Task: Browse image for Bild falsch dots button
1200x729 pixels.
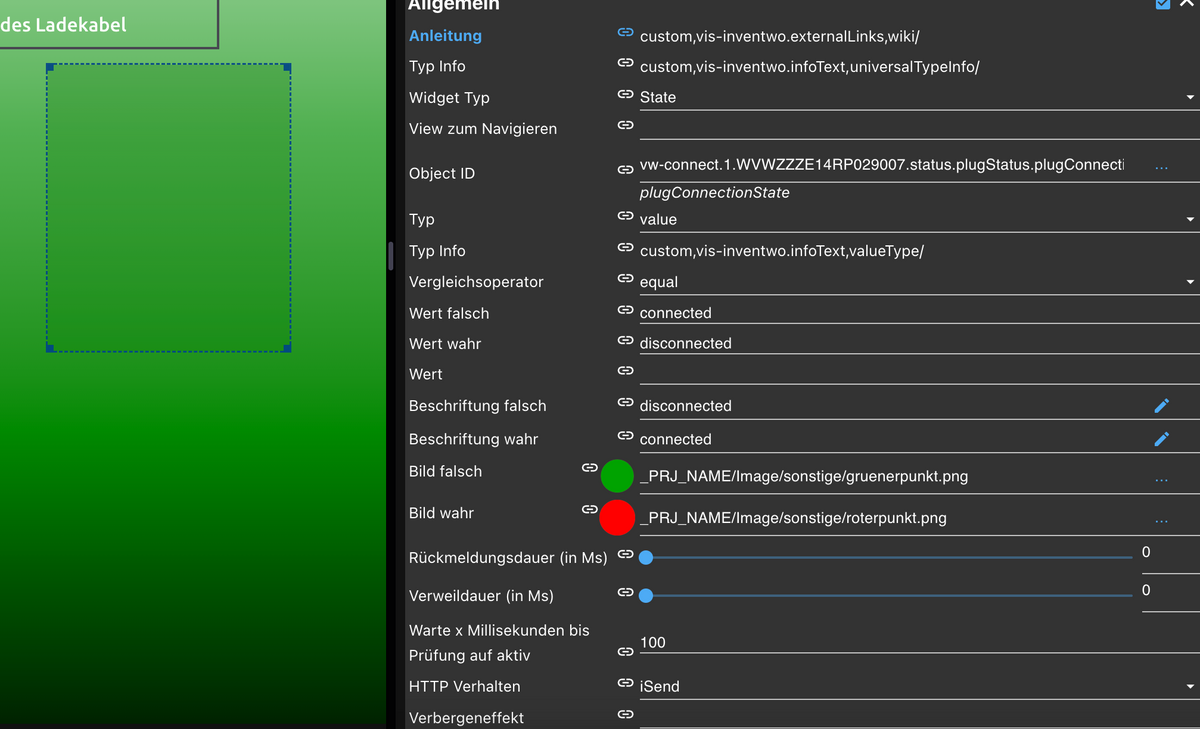Action: click(x=1161, y=479)
